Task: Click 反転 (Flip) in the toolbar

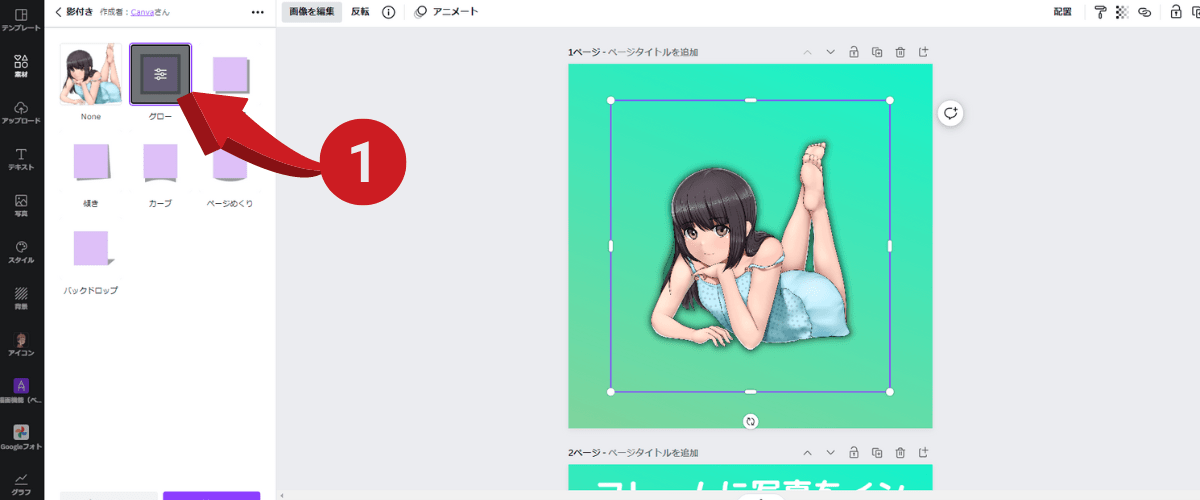Action: pyautogui.click(x=360, y=12)
